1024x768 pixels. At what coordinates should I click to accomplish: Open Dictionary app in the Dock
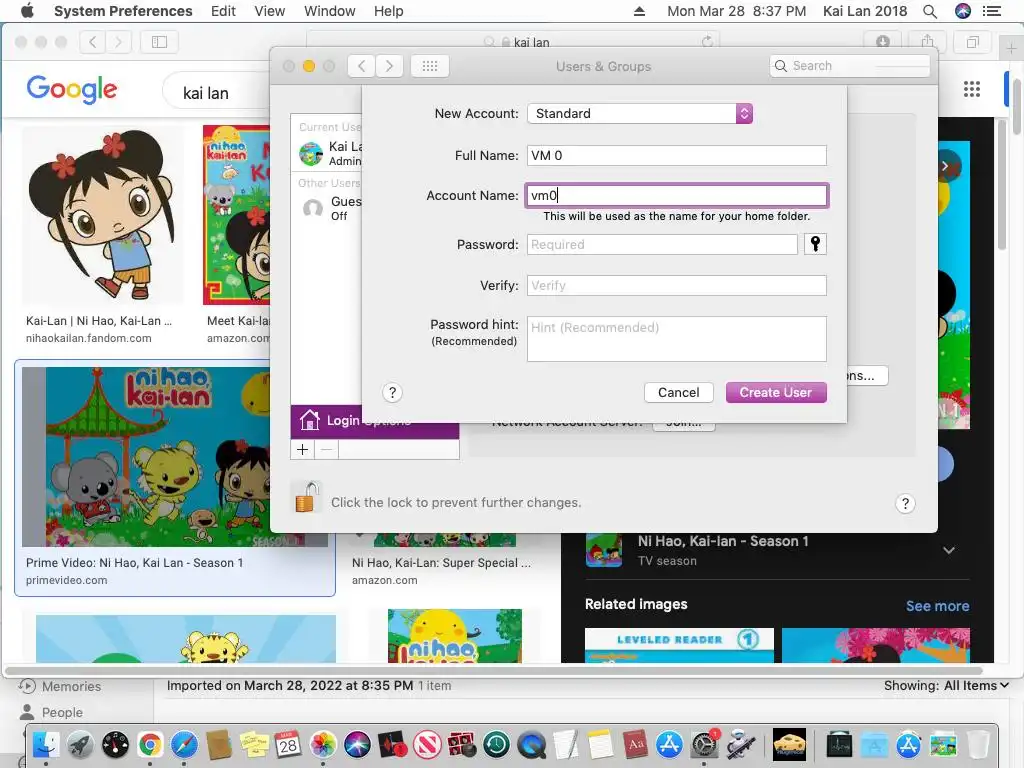635,744
